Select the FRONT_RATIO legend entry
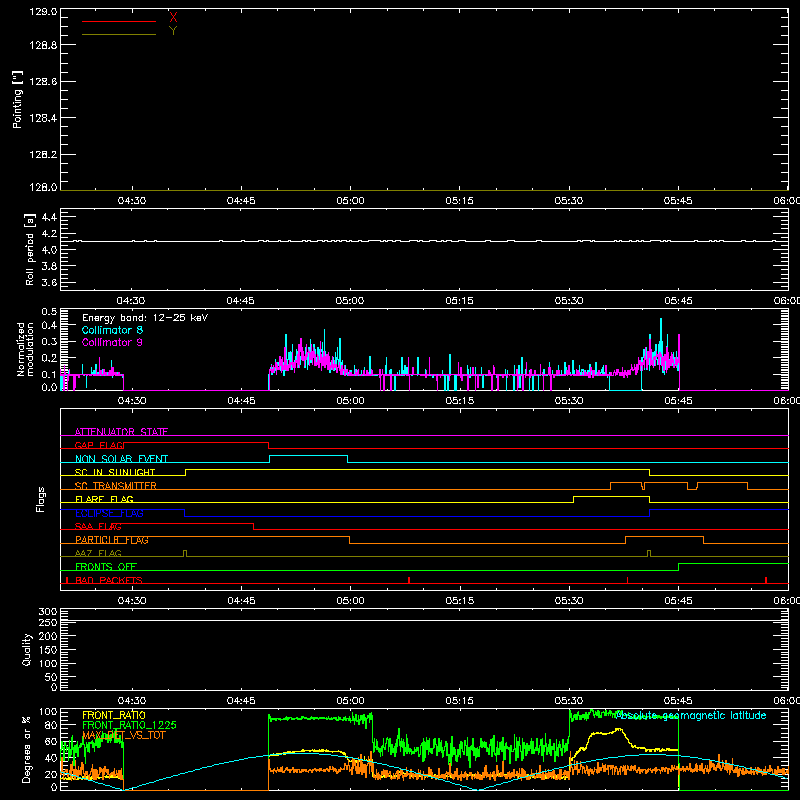The image size is (800, 800). click(x=114, y=715)
